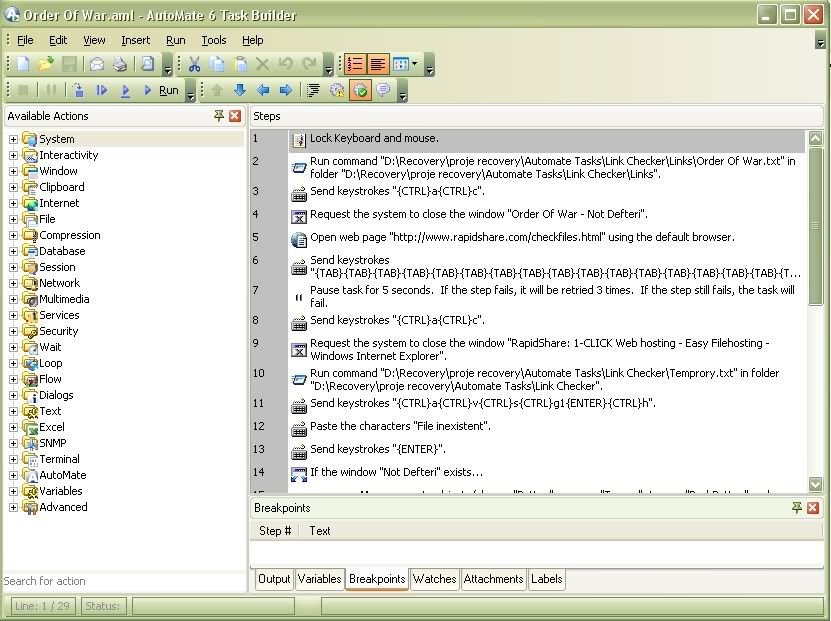Expand the System actions folder
The height and width of the screenshot is (621, 831).
point(13,139)
